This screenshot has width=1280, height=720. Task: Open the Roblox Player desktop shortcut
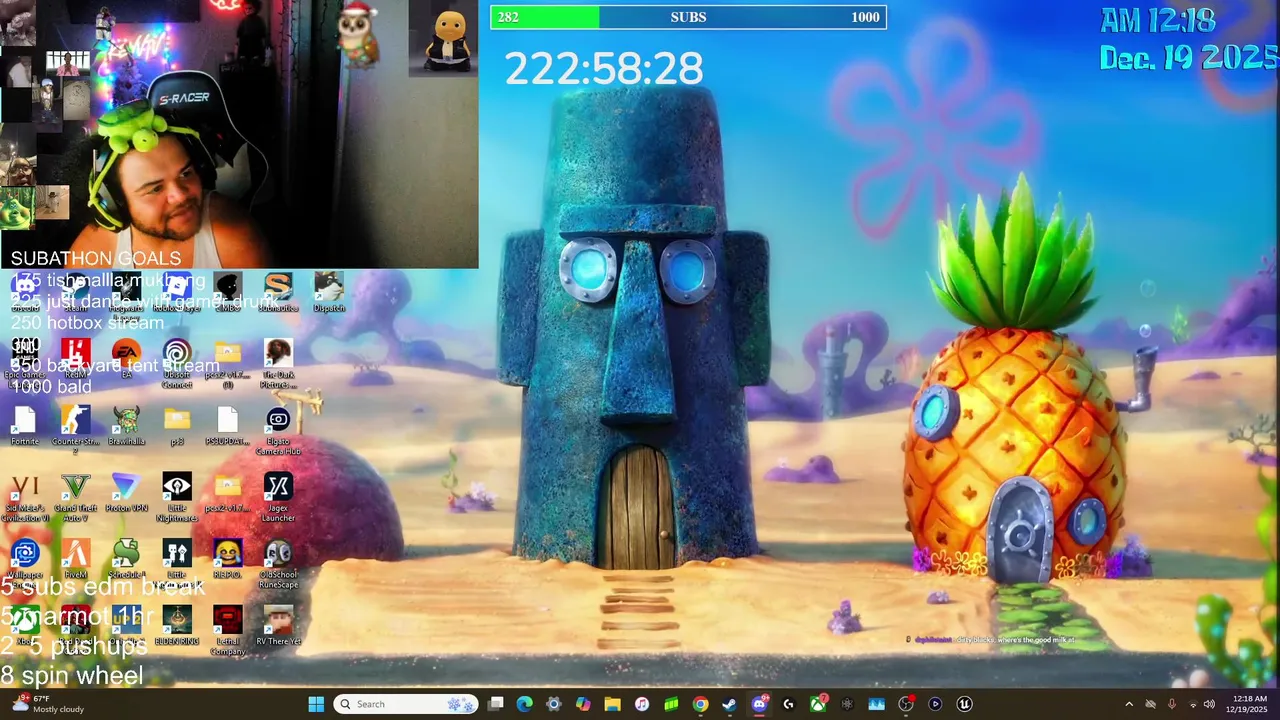tap(177, 292)
